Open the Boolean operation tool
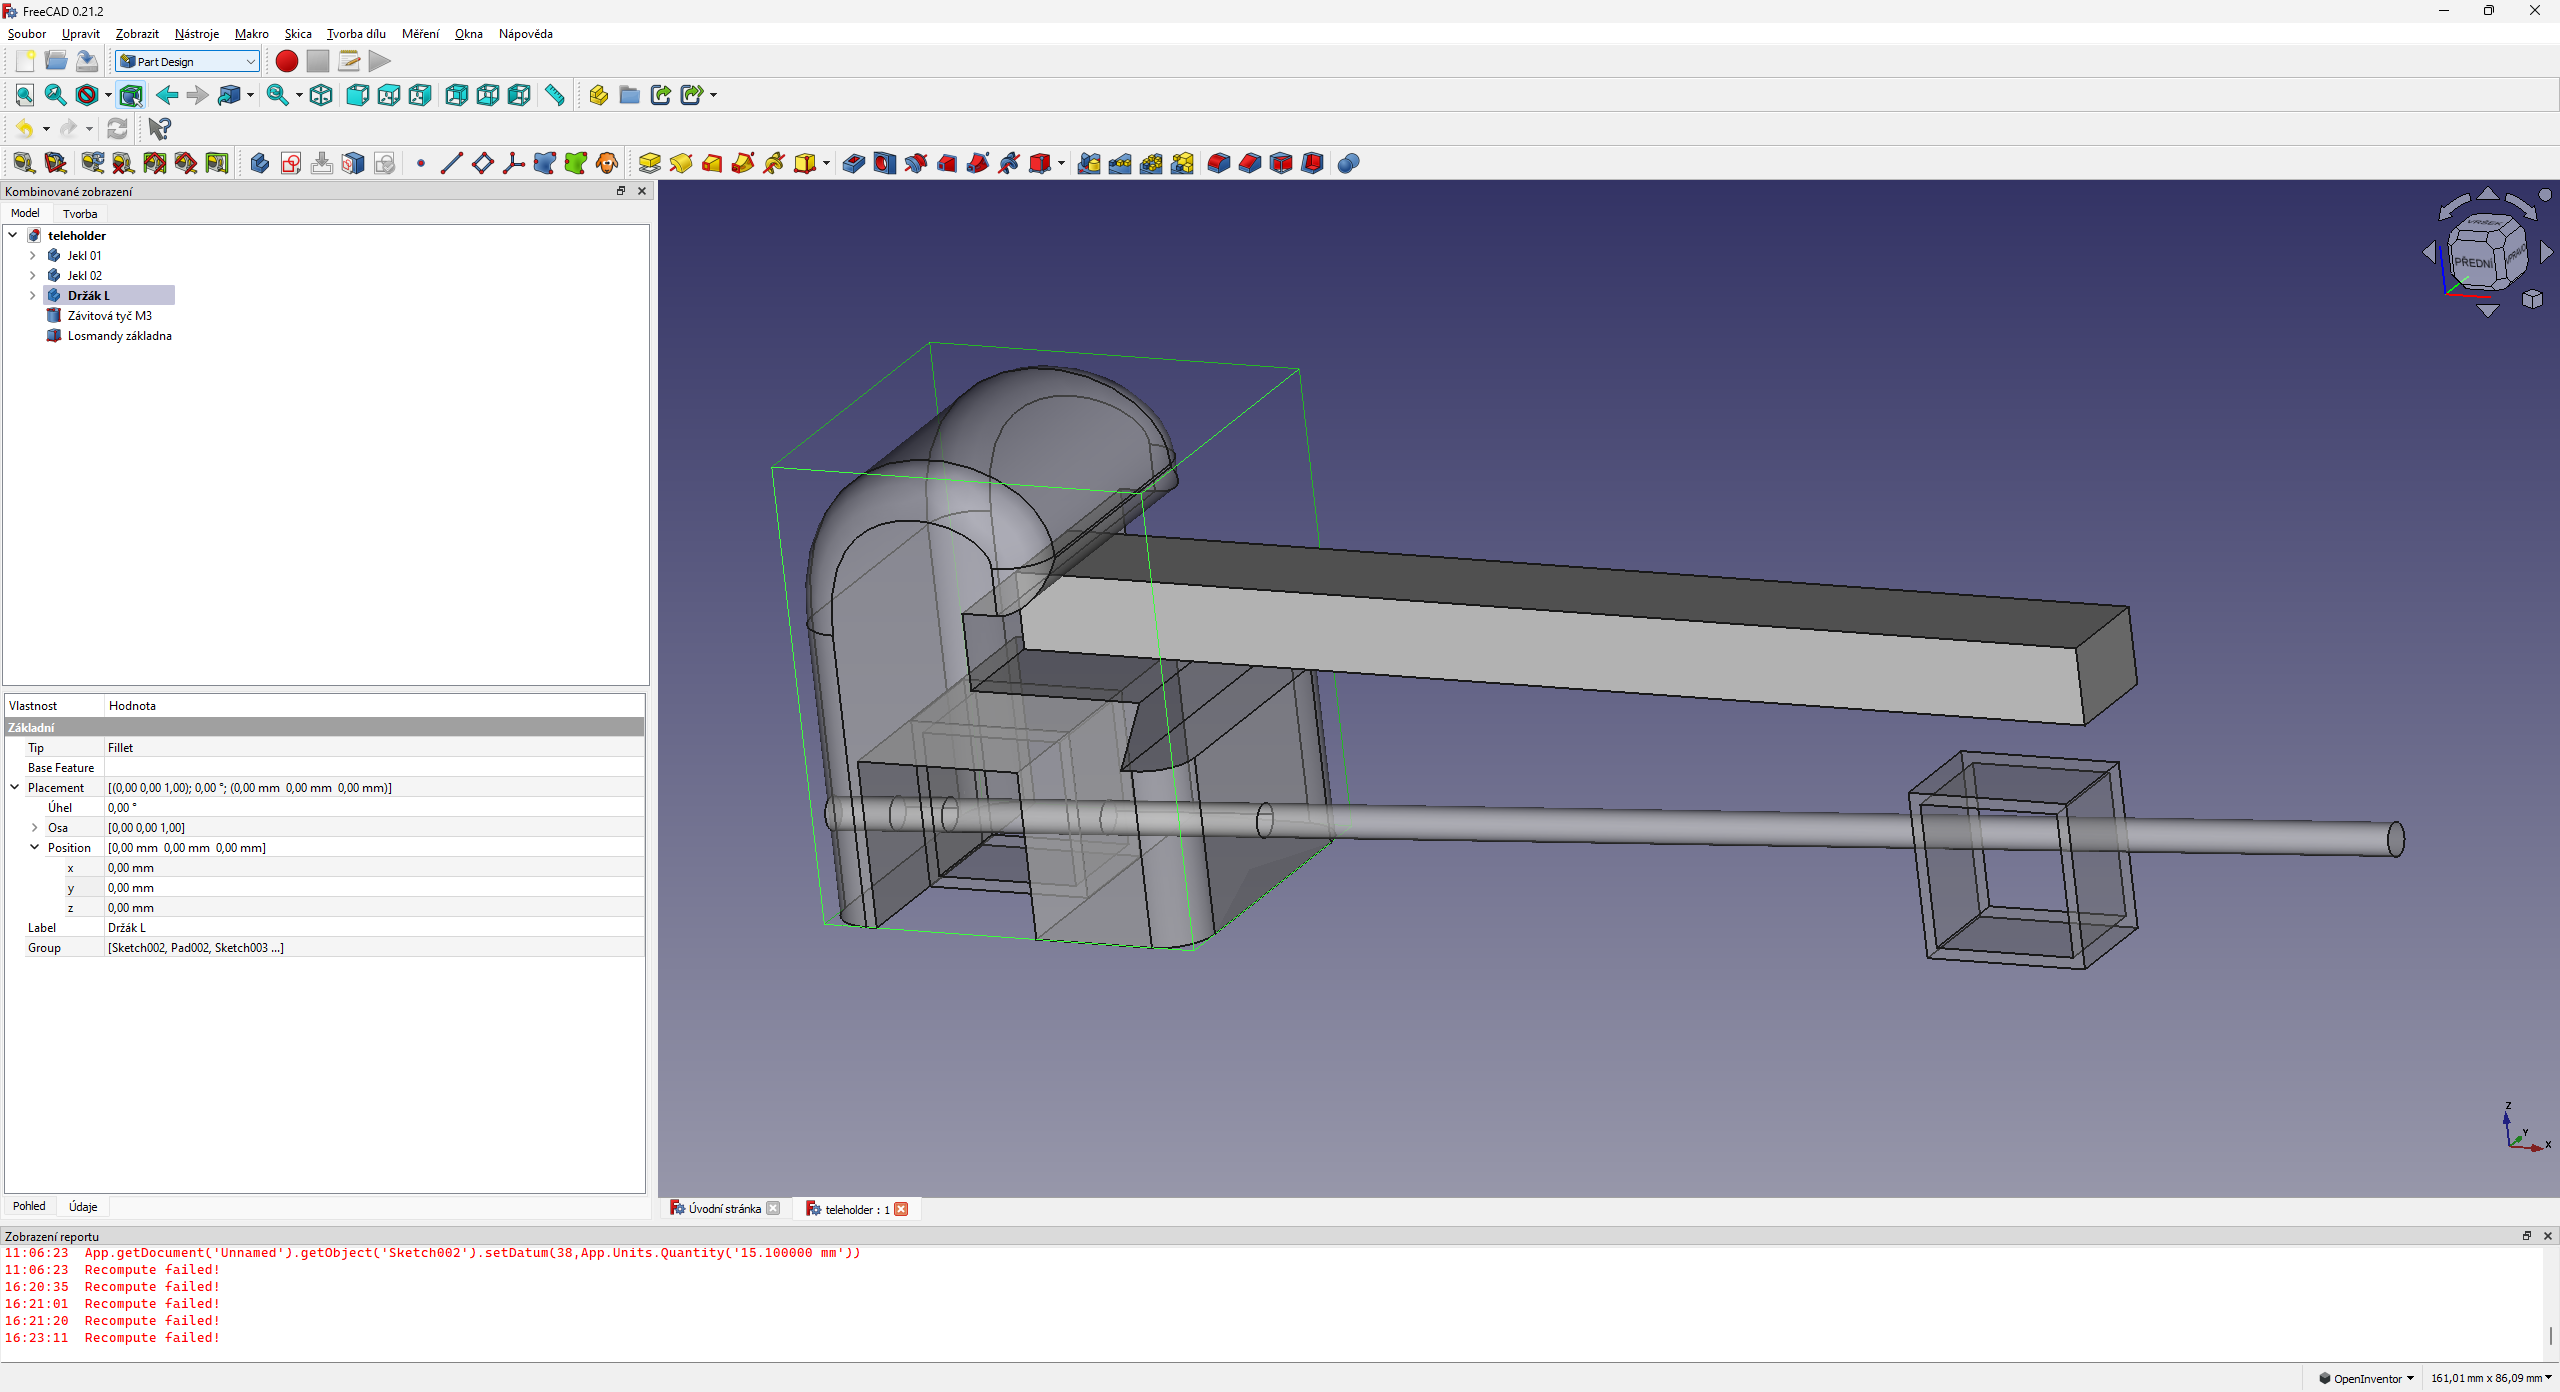Screen dimensions: 2560x1392 pyautogui.click(x=1348, y=163)
